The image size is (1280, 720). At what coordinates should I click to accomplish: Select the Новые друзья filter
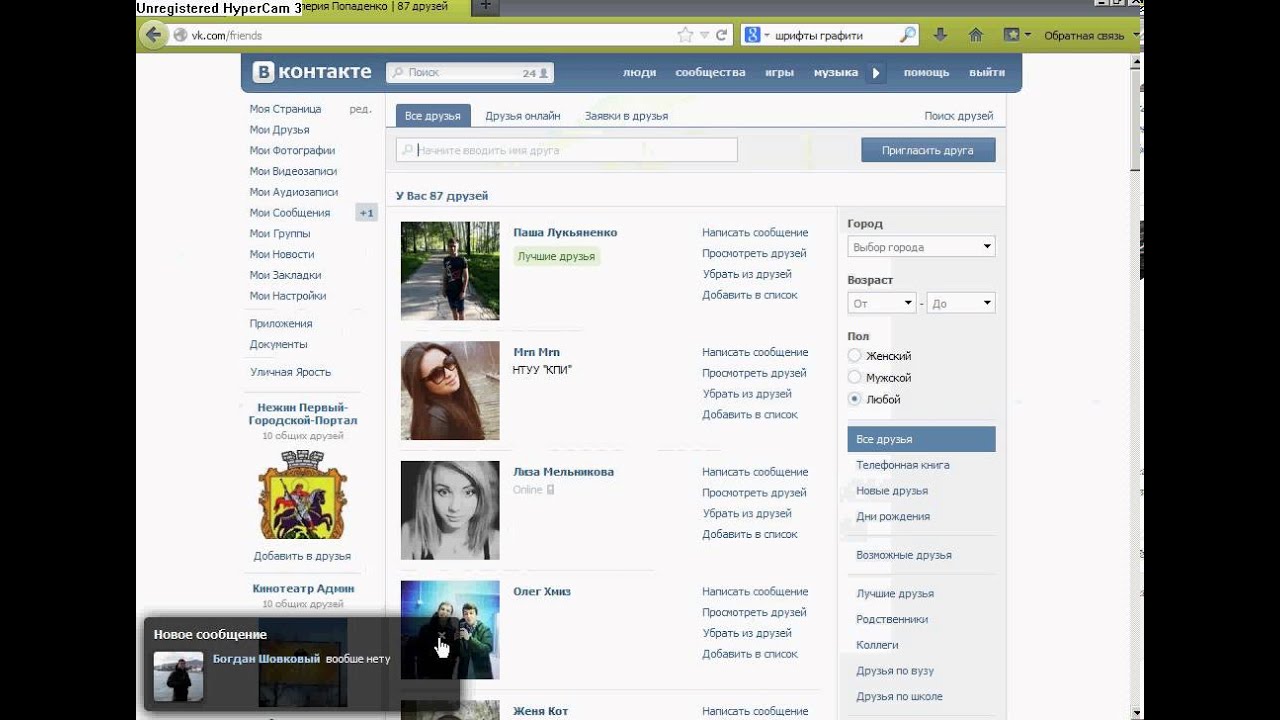[x=892, y=491]
